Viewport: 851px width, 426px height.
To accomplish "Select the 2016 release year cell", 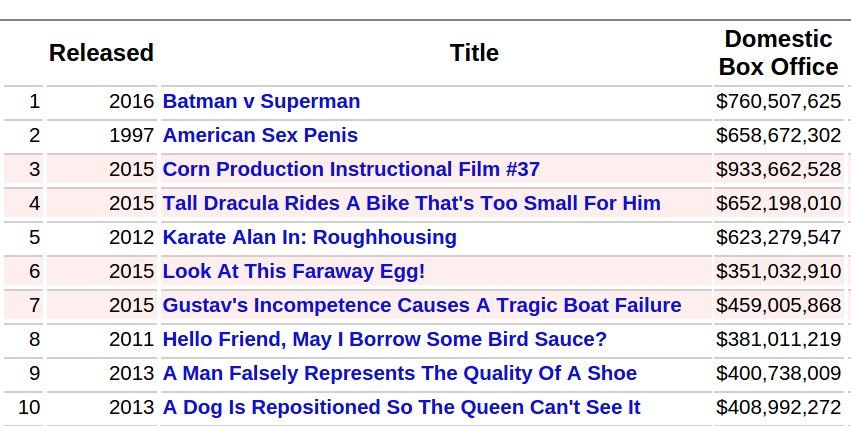I will [x=132, y=101].
